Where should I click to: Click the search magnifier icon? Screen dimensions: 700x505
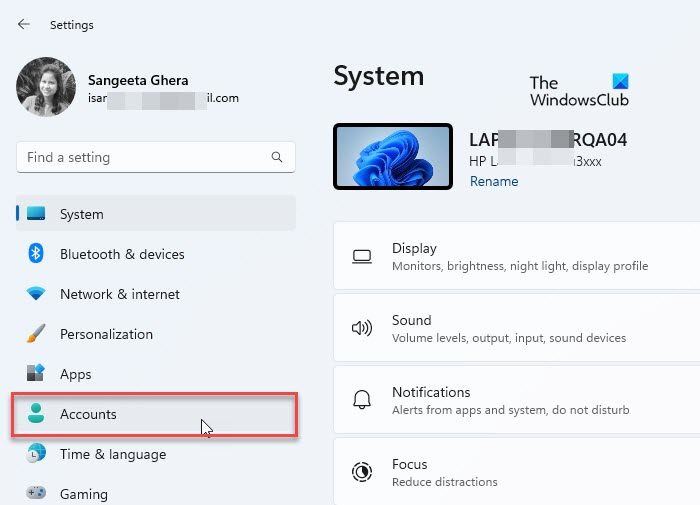pos(277,157)
